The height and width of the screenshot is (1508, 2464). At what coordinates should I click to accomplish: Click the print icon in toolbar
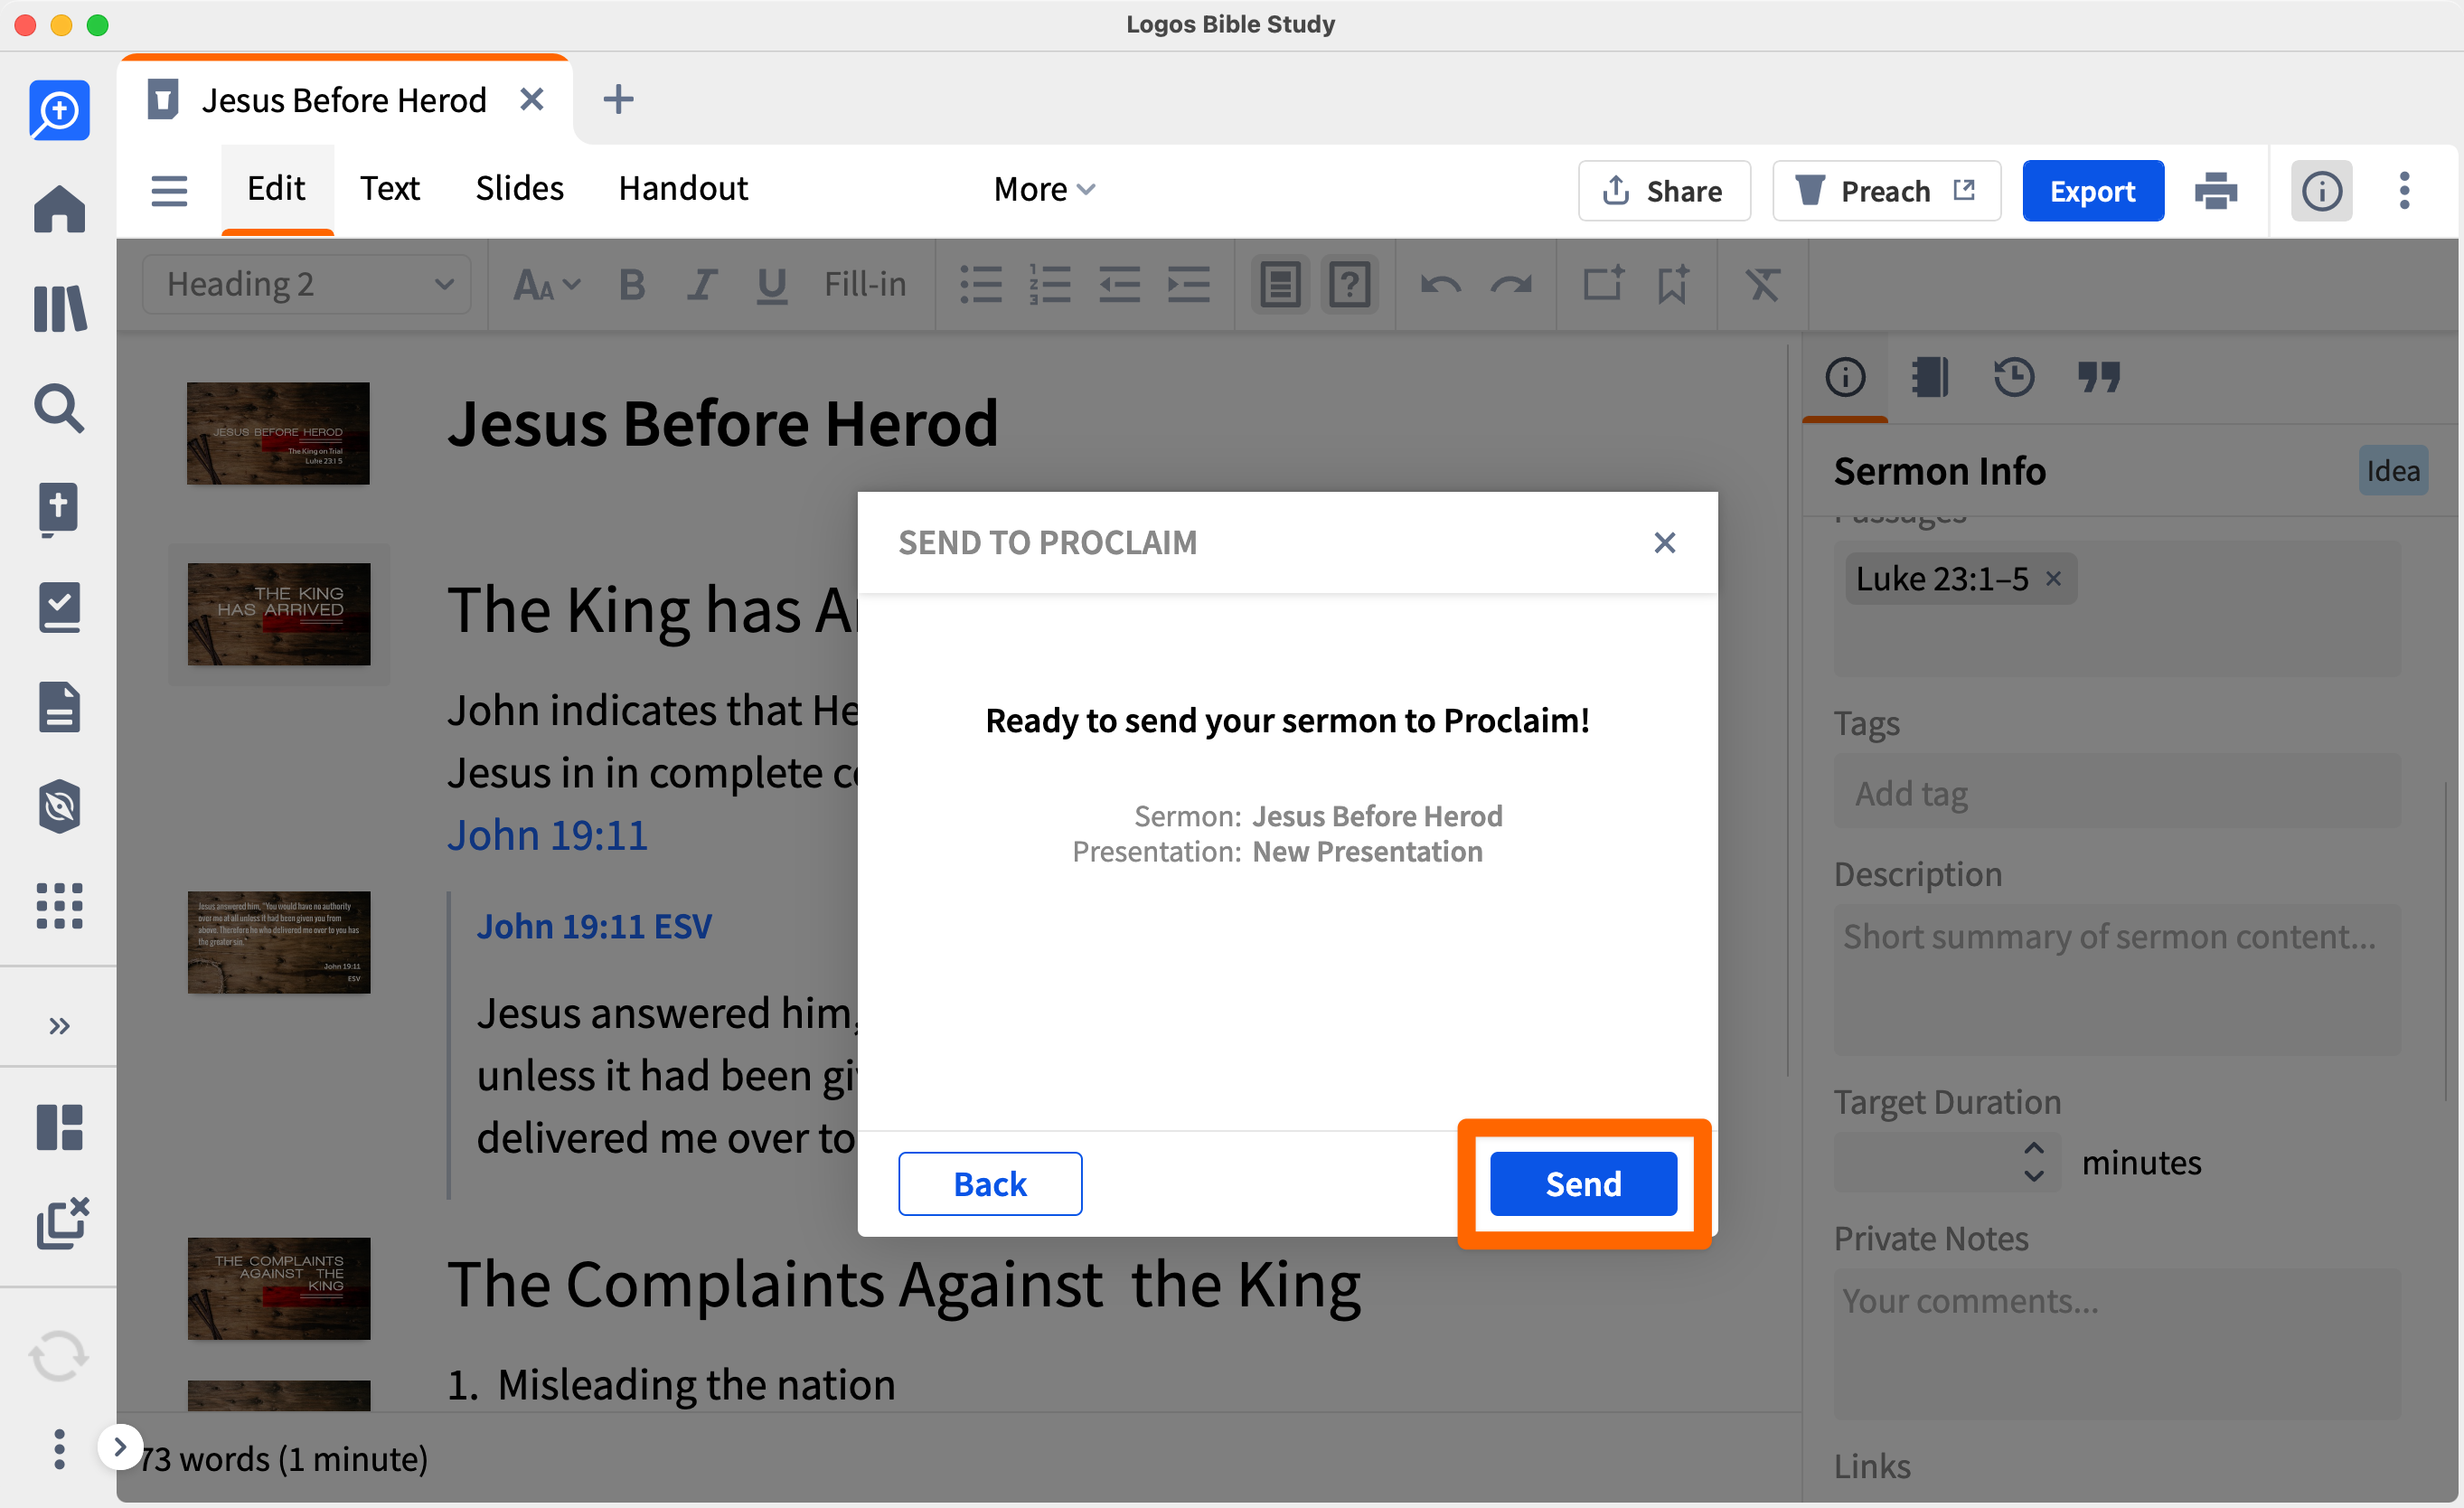point(2215,190)
